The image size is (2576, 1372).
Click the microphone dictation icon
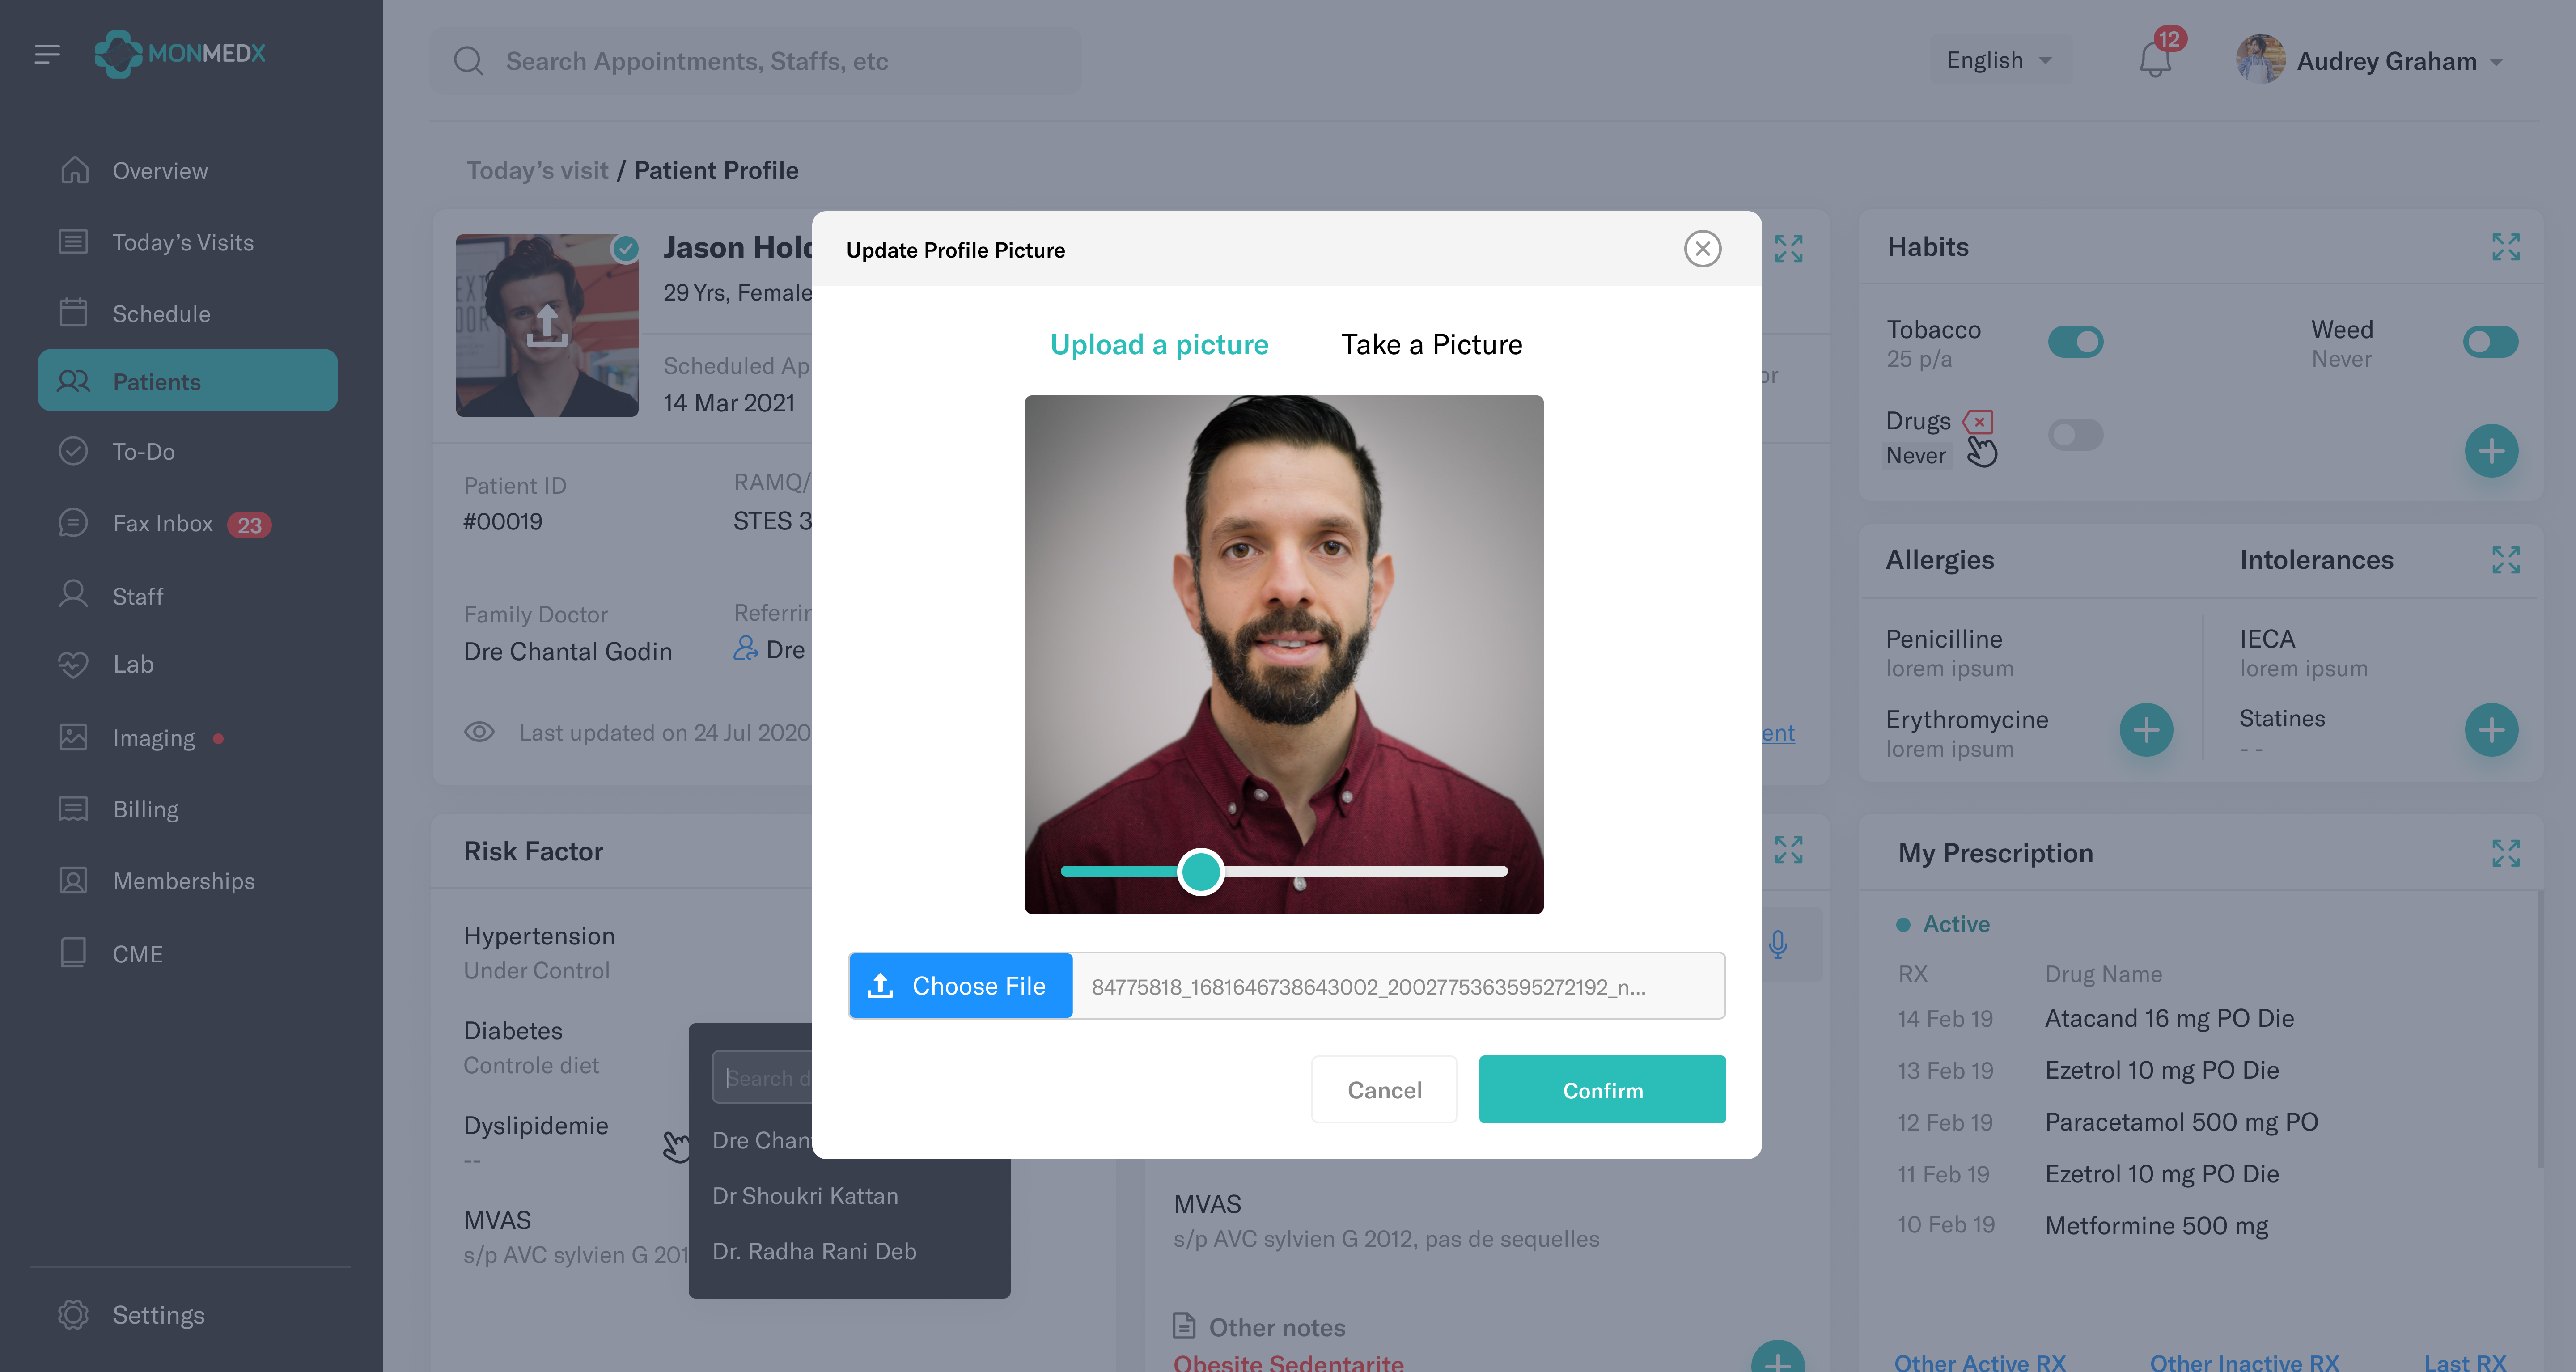pyautogui.click(x=1778, y=944)
